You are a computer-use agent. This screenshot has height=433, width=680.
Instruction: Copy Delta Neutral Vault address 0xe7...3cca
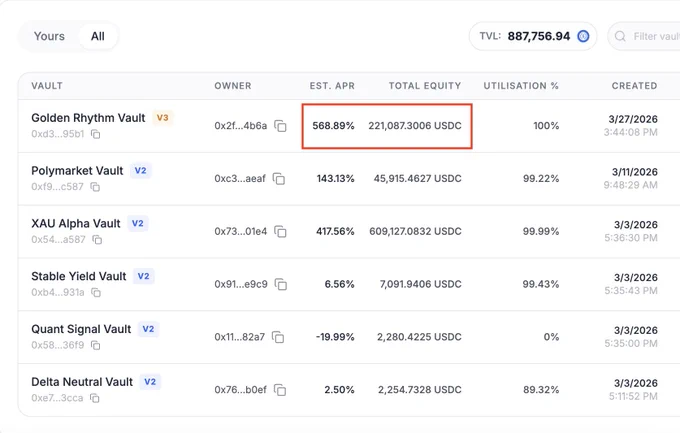pos(95,398)
